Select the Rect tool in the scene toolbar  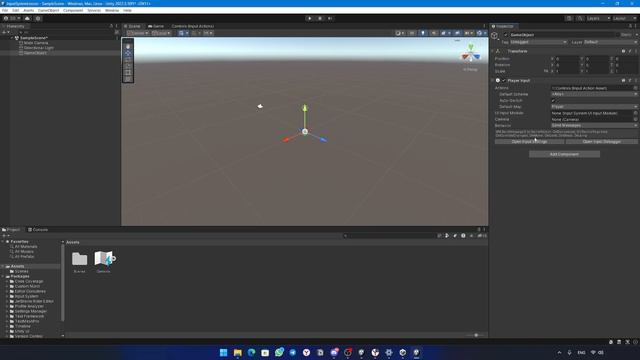click(x=128, y=73)
